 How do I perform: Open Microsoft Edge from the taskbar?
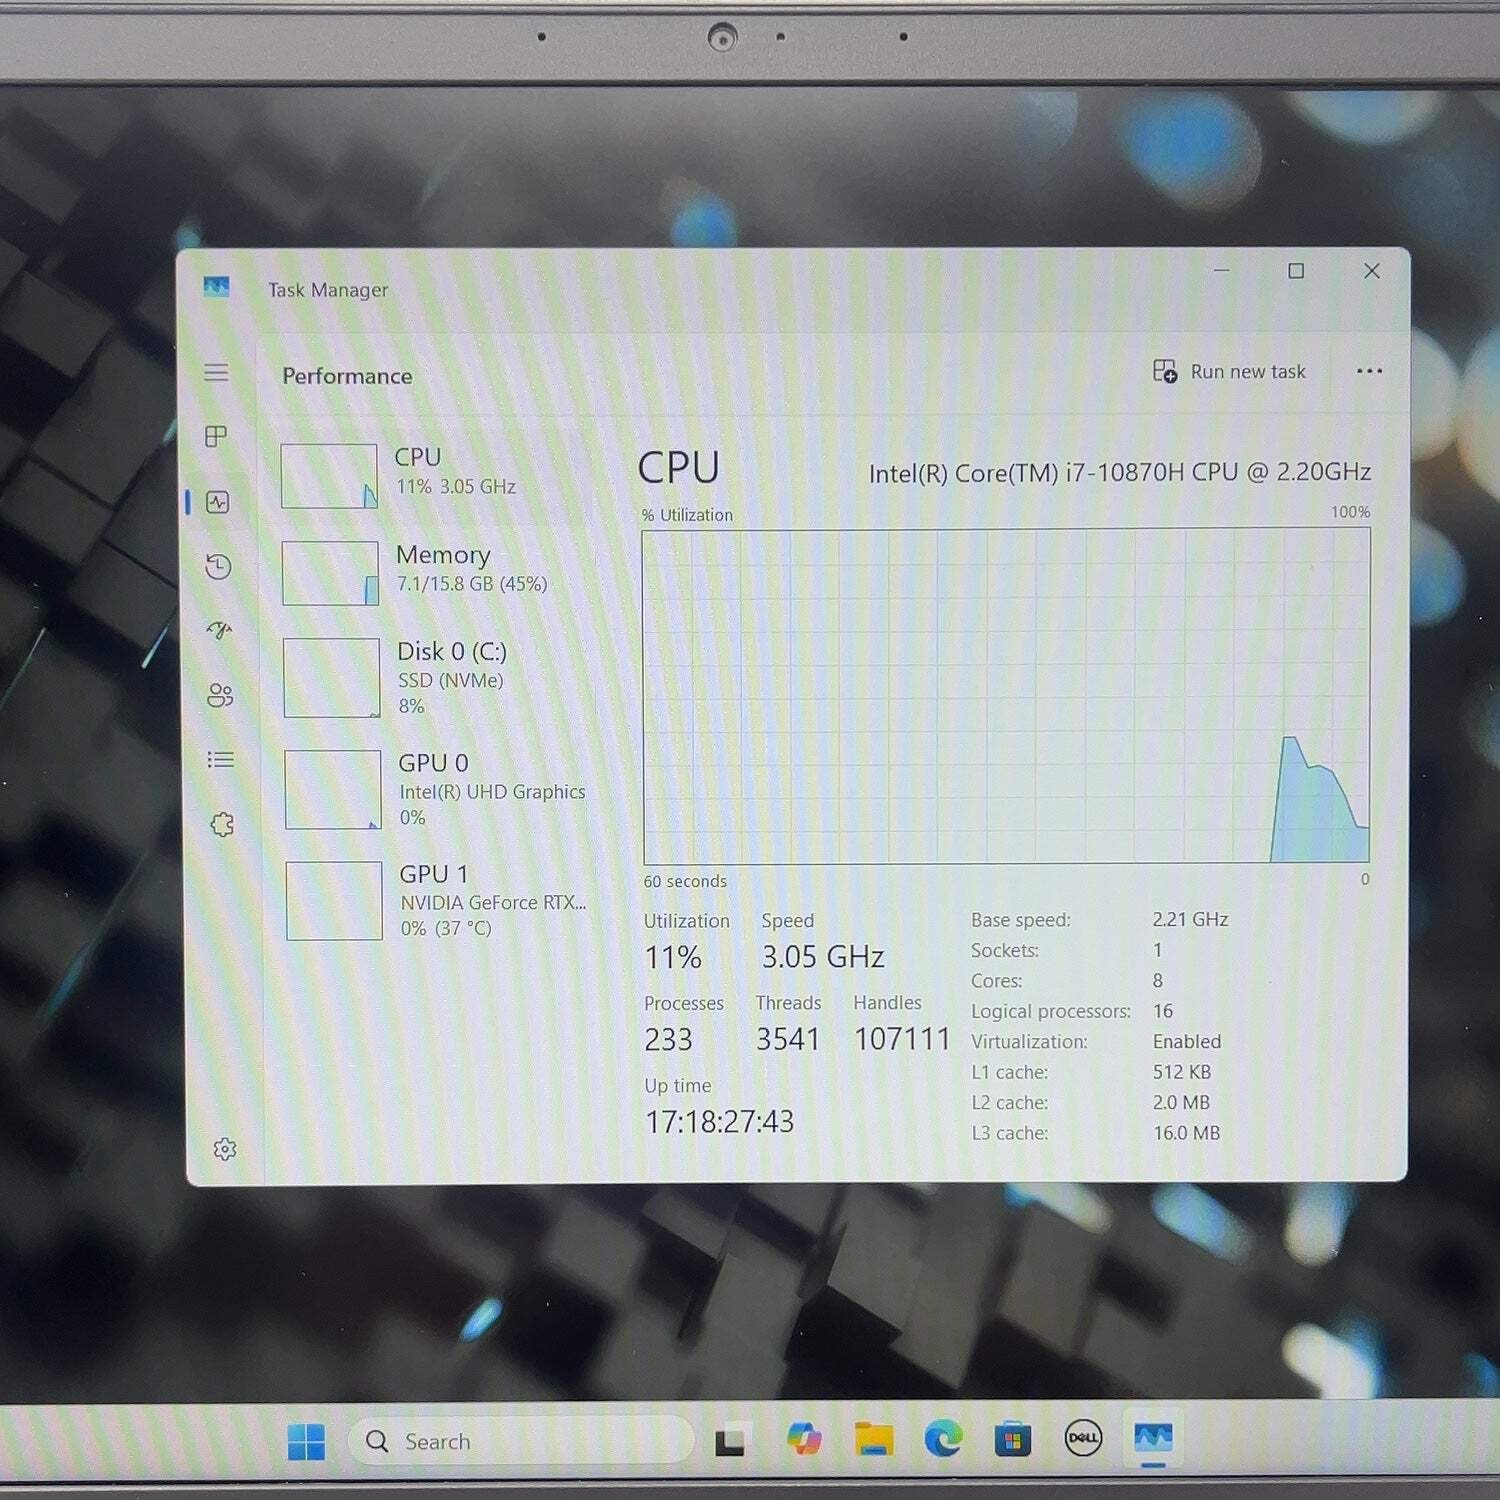943,1439
